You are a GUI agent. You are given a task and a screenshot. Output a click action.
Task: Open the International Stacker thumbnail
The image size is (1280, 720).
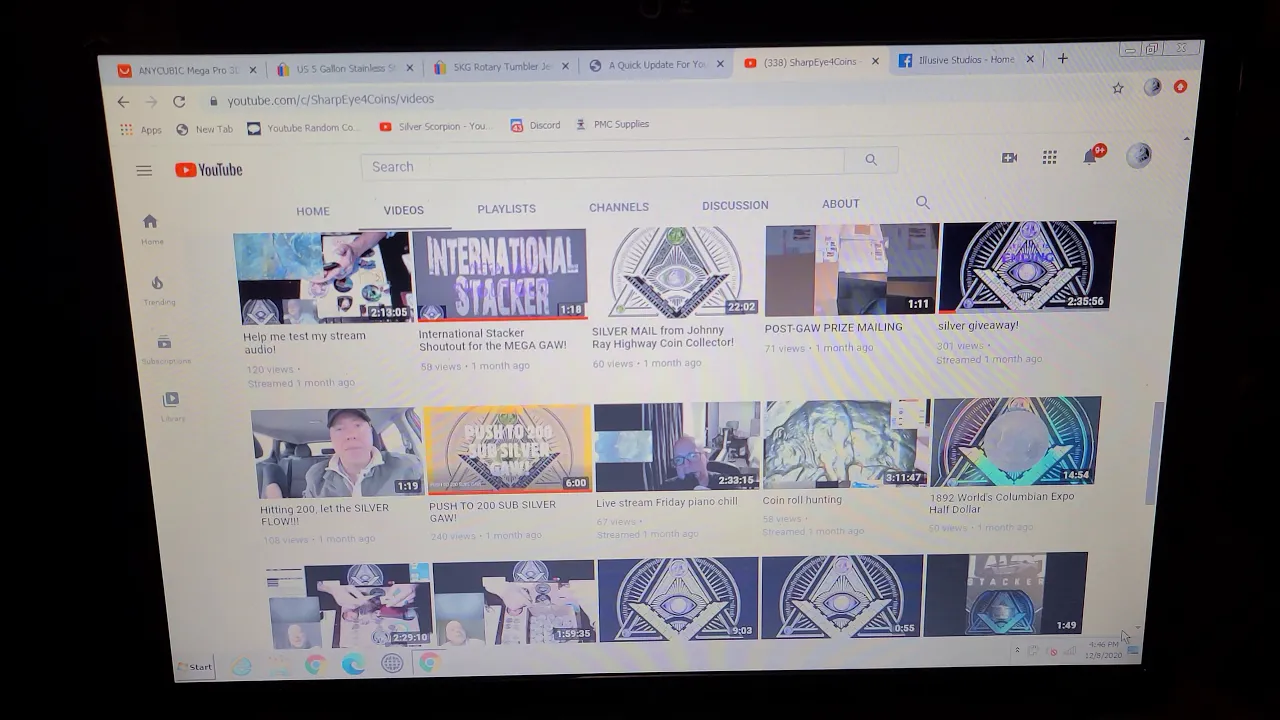point(500,275)
